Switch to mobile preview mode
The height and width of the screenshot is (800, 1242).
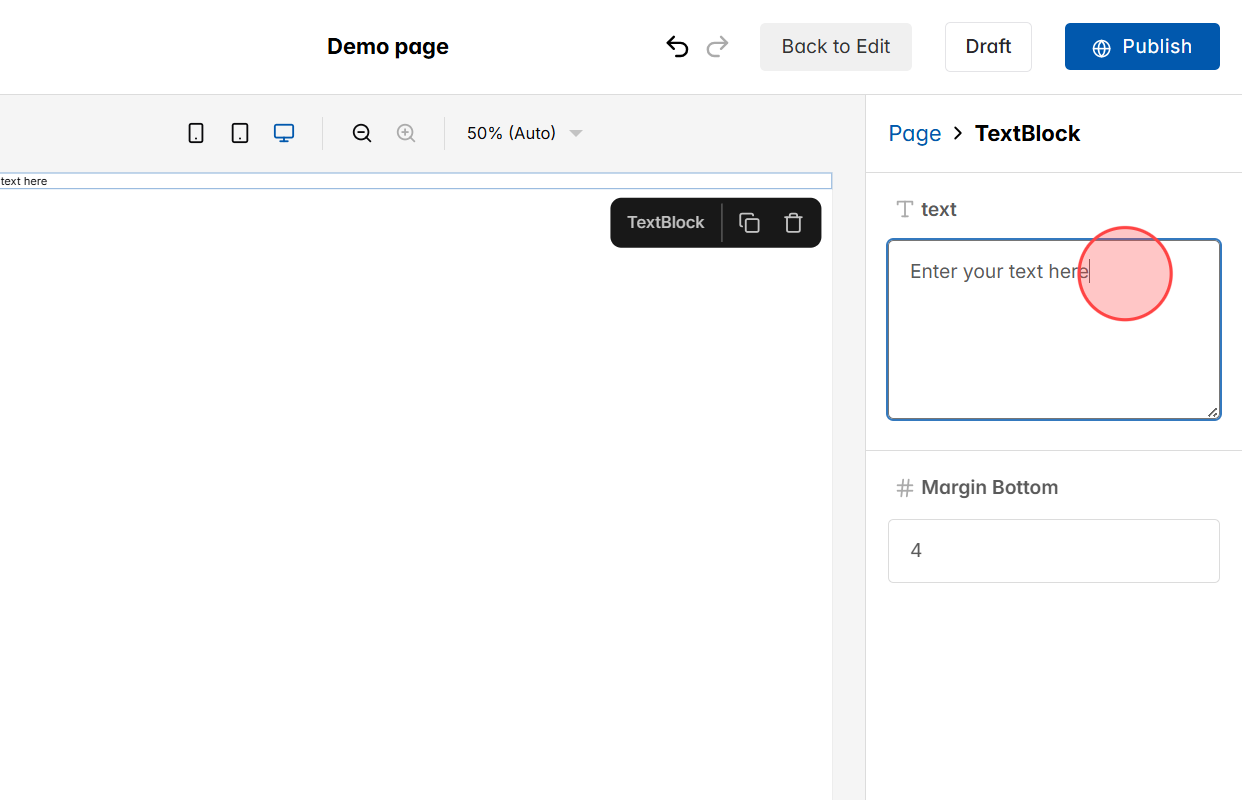[x=196, y=132]
